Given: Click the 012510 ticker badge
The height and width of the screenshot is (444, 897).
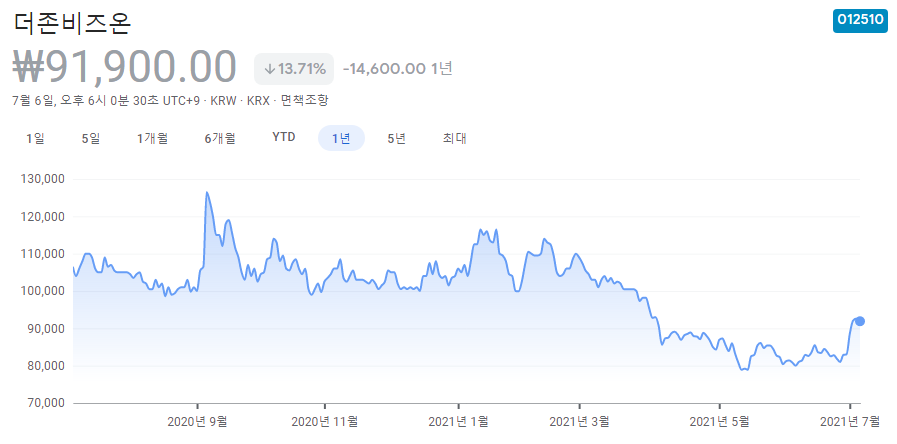Looking at the screenshot, I should [860, 20].
